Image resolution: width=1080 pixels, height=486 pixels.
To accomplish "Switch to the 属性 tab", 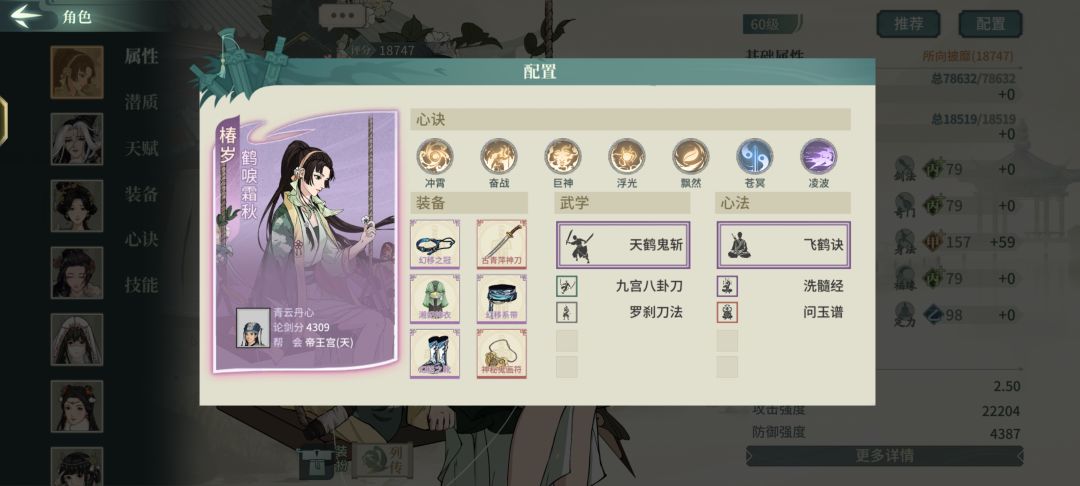I will pyautogui.click(x=141, y=56).
